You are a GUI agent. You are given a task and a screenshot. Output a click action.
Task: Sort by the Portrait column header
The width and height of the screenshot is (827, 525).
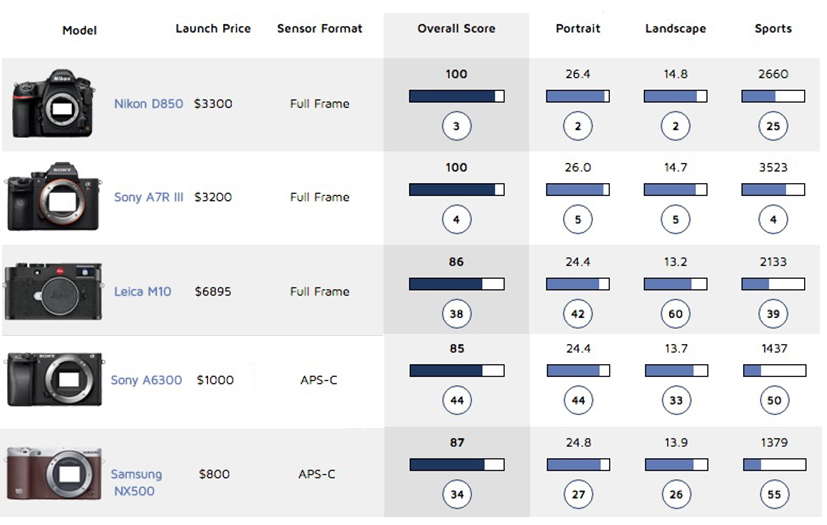pos(578,28)
